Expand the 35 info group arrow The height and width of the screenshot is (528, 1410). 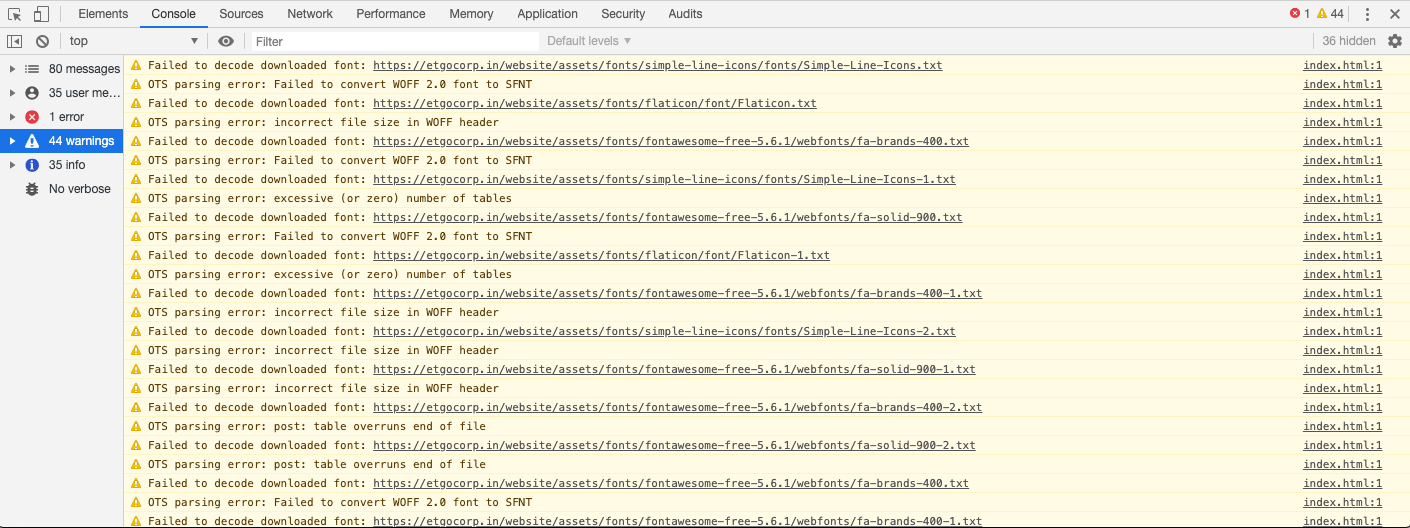(12, 165)
